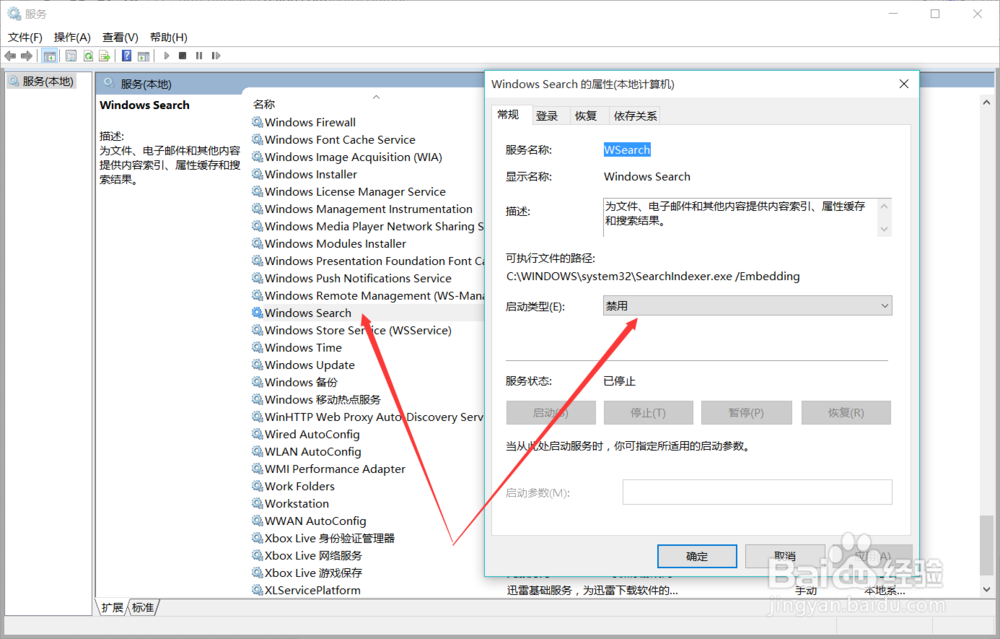The height and width of the screenshot is (639, 1000).
Task: Click the Refresh icon in the services toolbar
Action: (x=89, y=55)
